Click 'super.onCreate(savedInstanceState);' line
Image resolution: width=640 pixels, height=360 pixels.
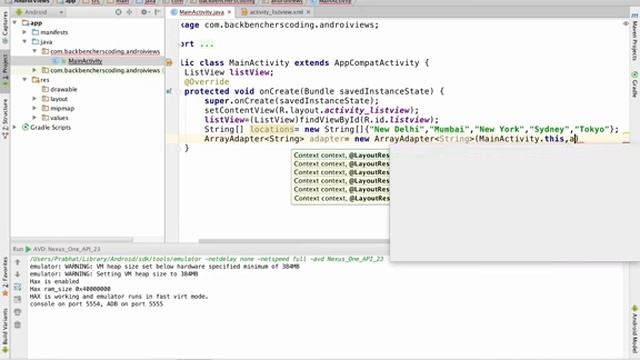[291, 101]
